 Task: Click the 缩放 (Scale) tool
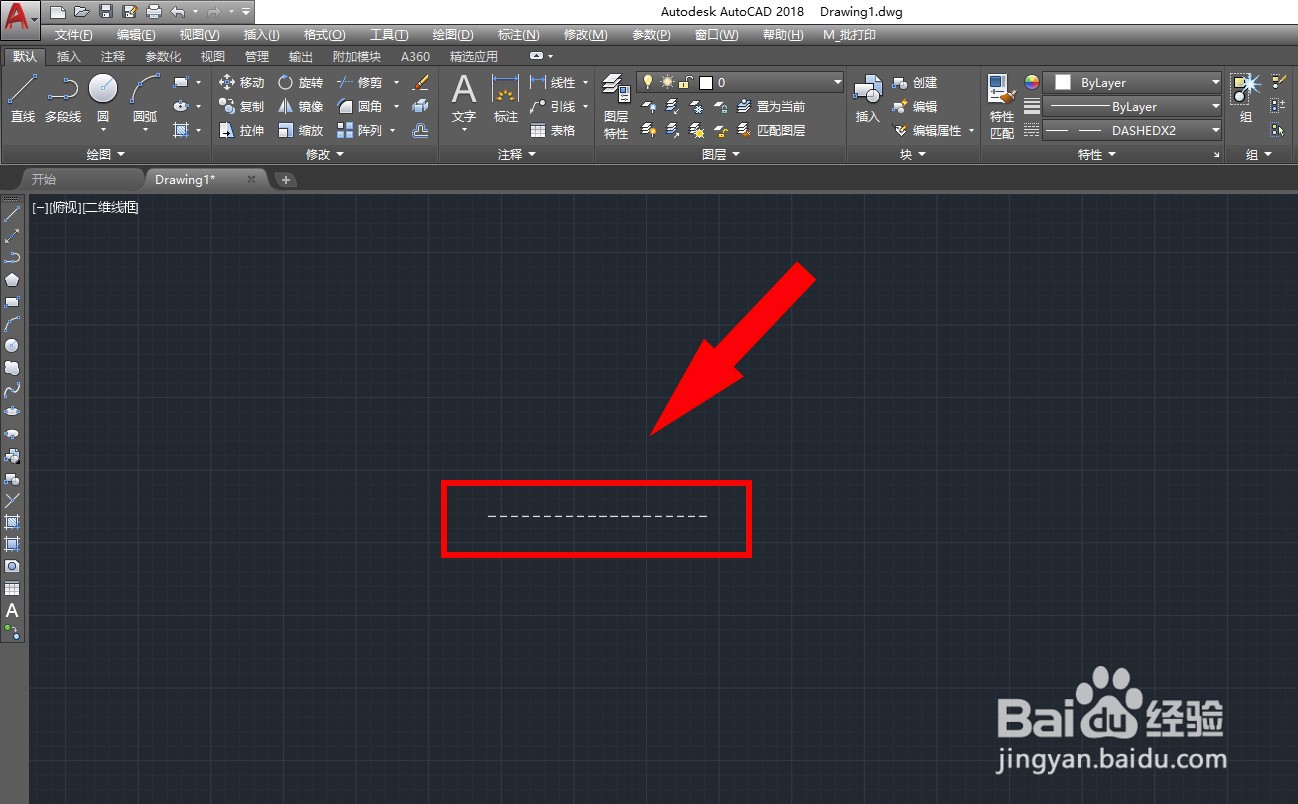[300, 130]
